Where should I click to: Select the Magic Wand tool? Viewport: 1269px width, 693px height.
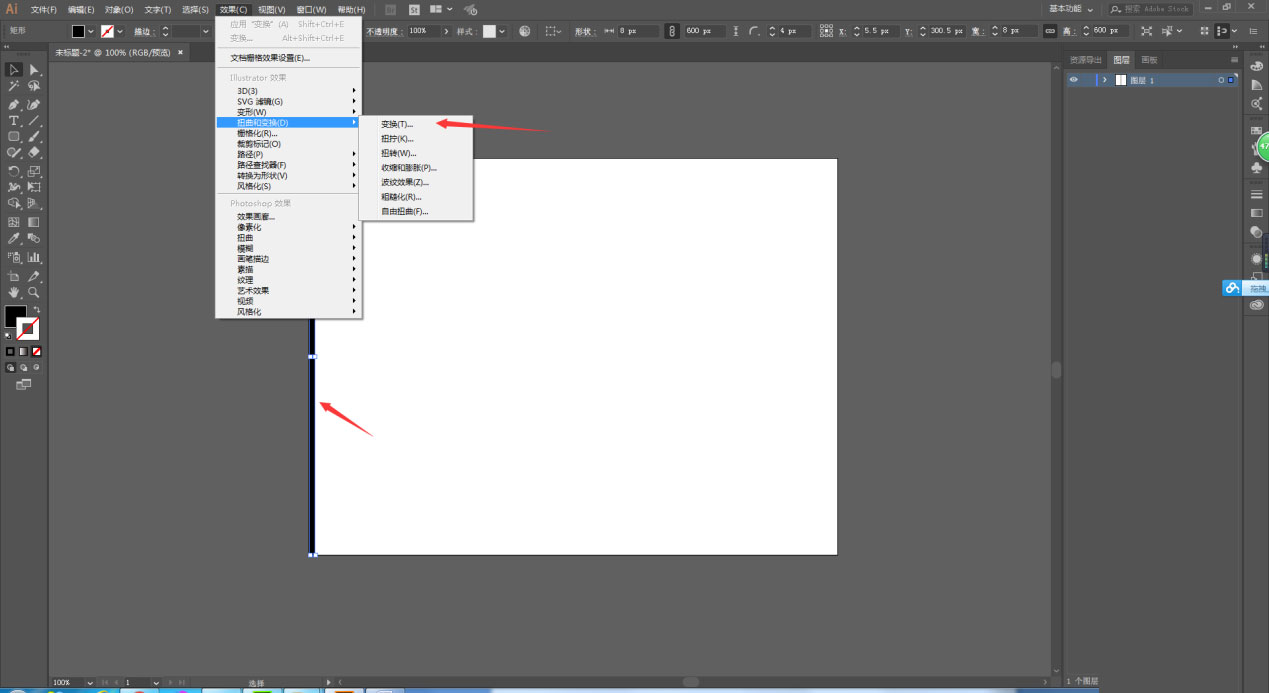pos(14,87)
